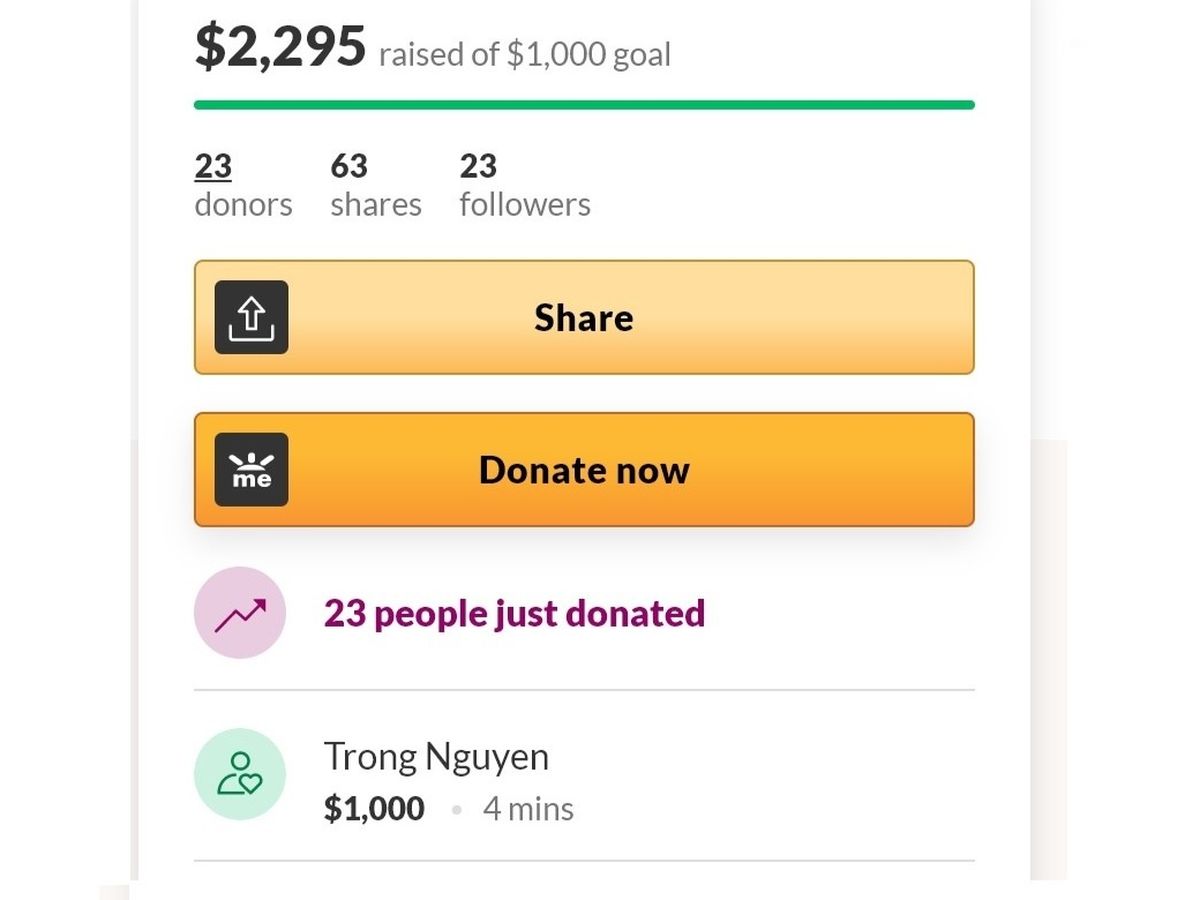Open the underlined 23 donors count
This screenshot has width=1200, height=900.
coord(213,166)
